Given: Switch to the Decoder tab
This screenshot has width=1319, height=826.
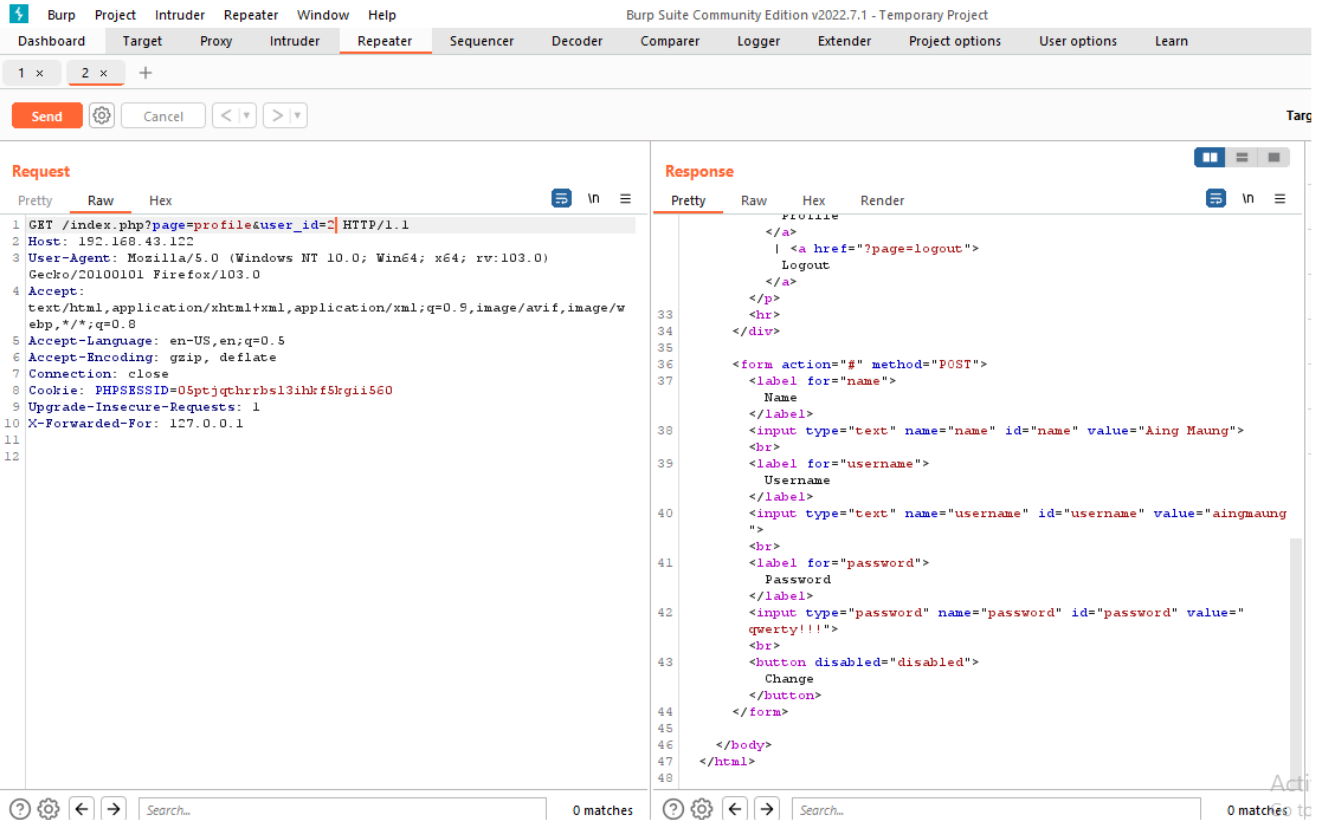Looking at the screenshot, I should pos(577,41).
